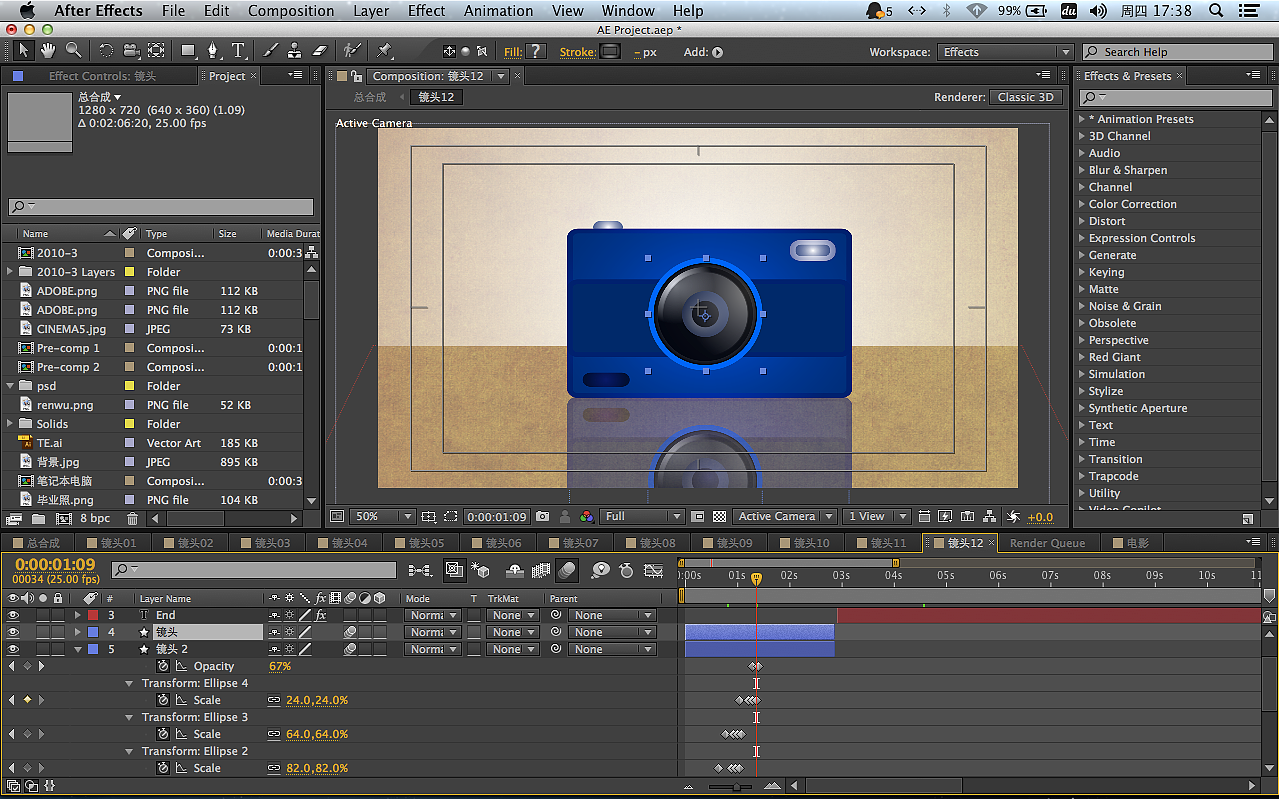
Task: Choose the Horizontal Type tool
Action: tap(239, 51)
